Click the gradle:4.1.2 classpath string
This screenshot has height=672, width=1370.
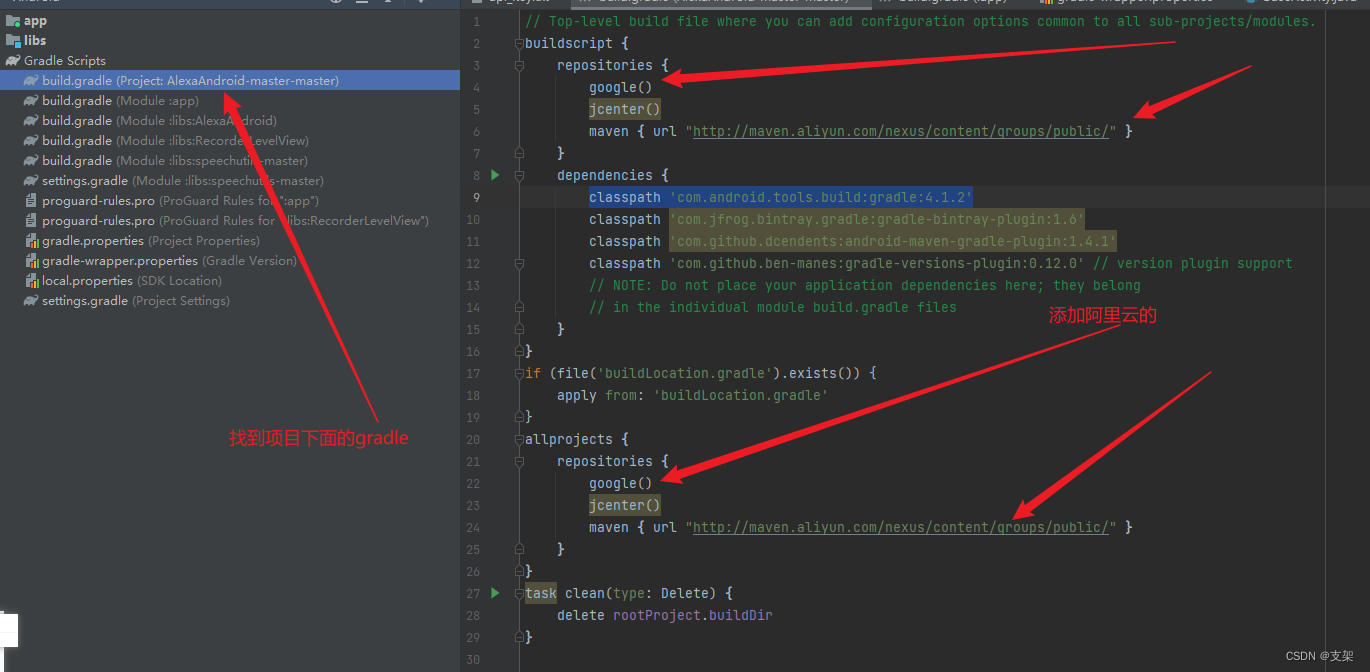click(x=821, y=197)
